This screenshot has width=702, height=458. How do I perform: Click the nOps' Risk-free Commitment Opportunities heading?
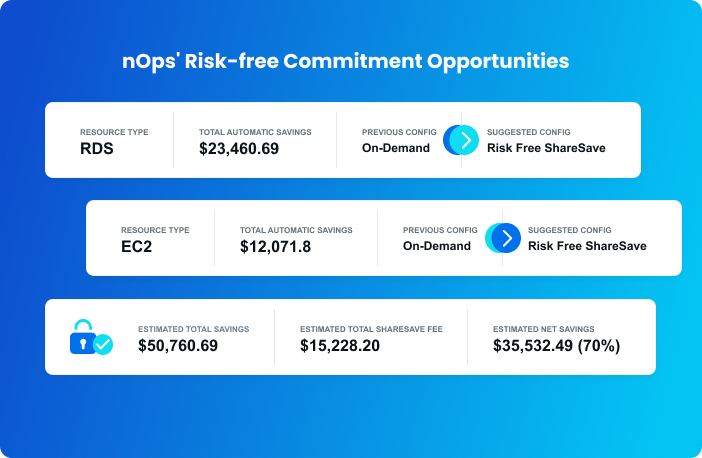[x=346, y=61]
